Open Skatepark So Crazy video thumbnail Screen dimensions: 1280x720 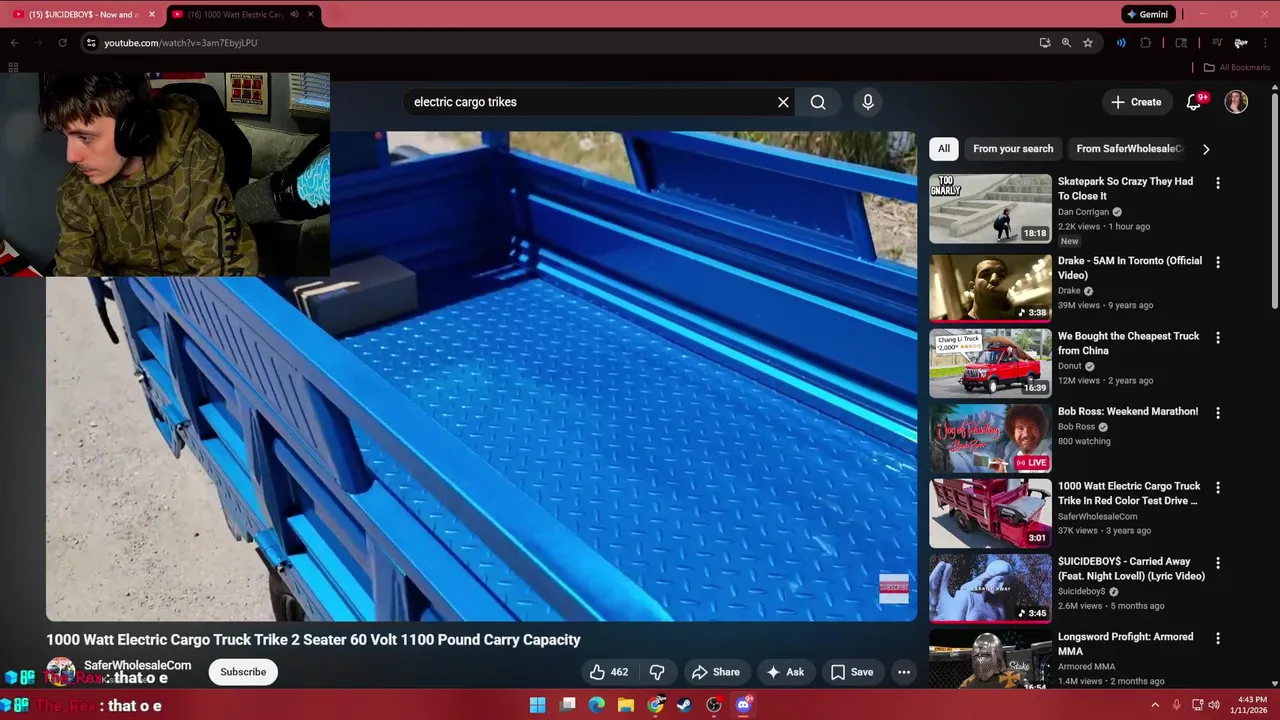click(x=990, y=209)
